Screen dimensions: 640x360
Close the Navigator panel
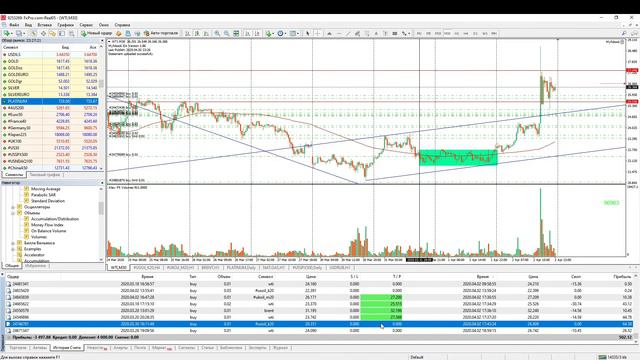(x=102, y=183)
